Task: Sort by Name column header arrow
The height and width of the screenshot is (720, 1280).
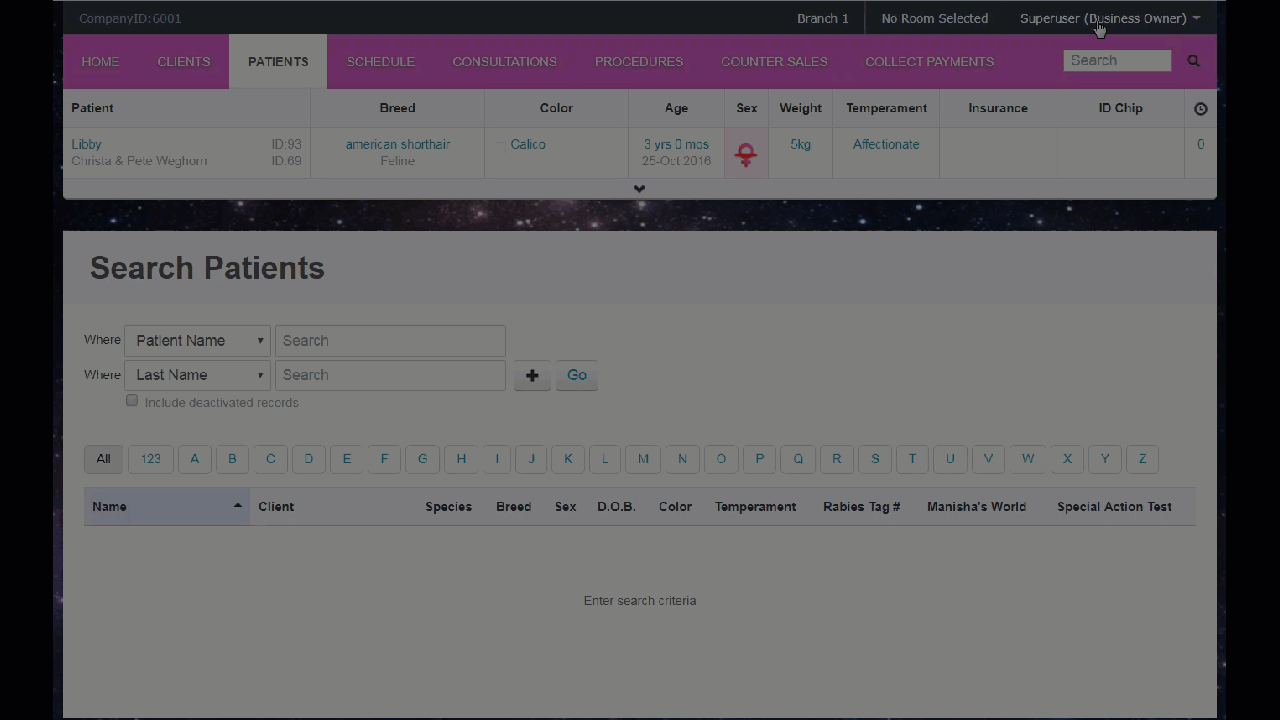Action: [x=237, y=506]
